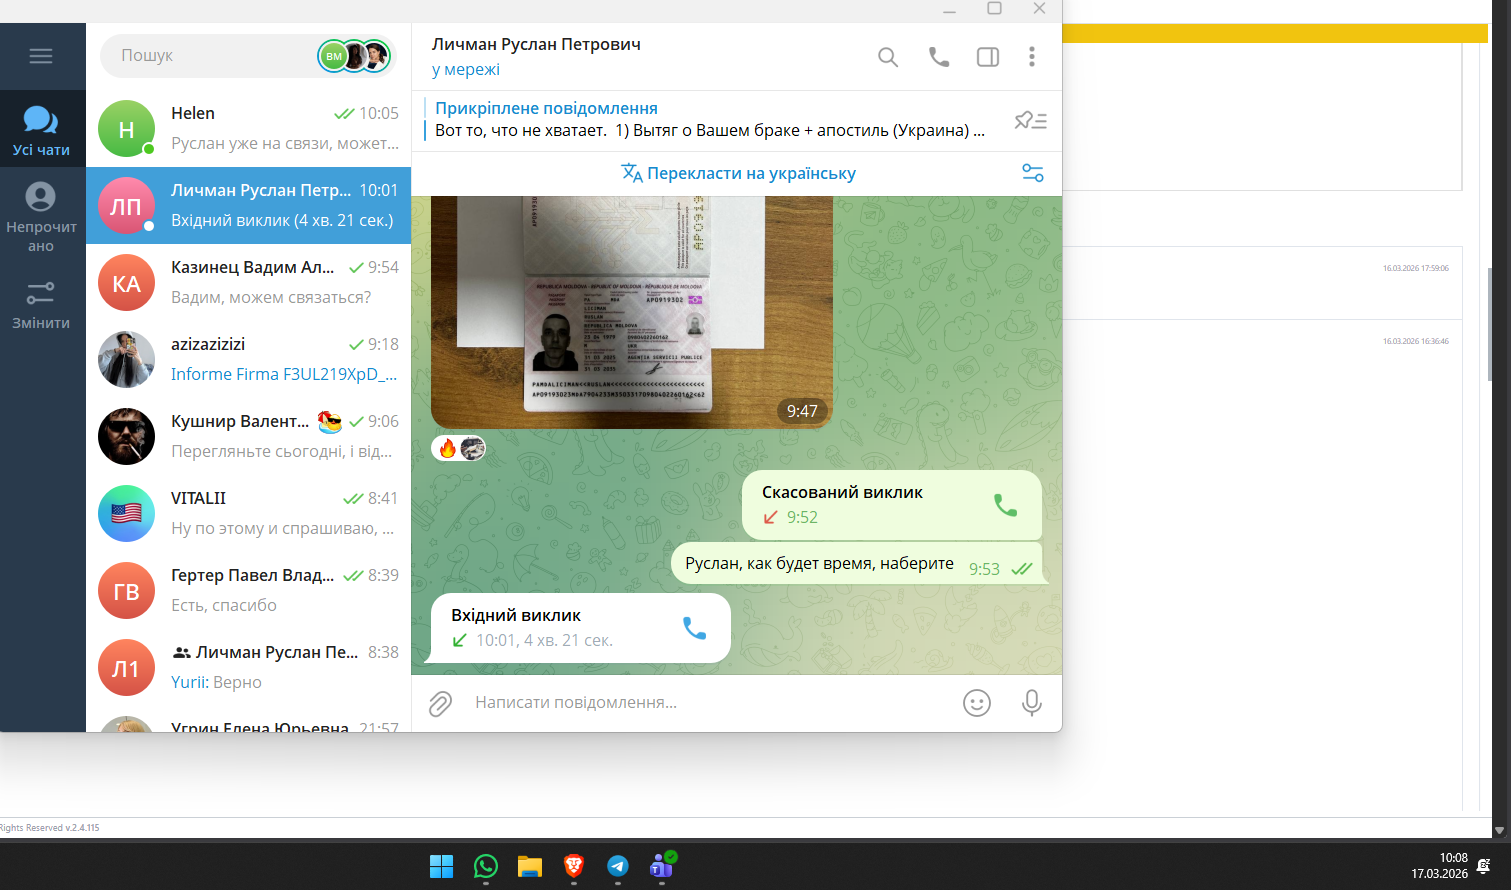Click the flag avatar of VITALII
Image resolution: width=1511 pixels, height=890 pixels.
[126, 514]
